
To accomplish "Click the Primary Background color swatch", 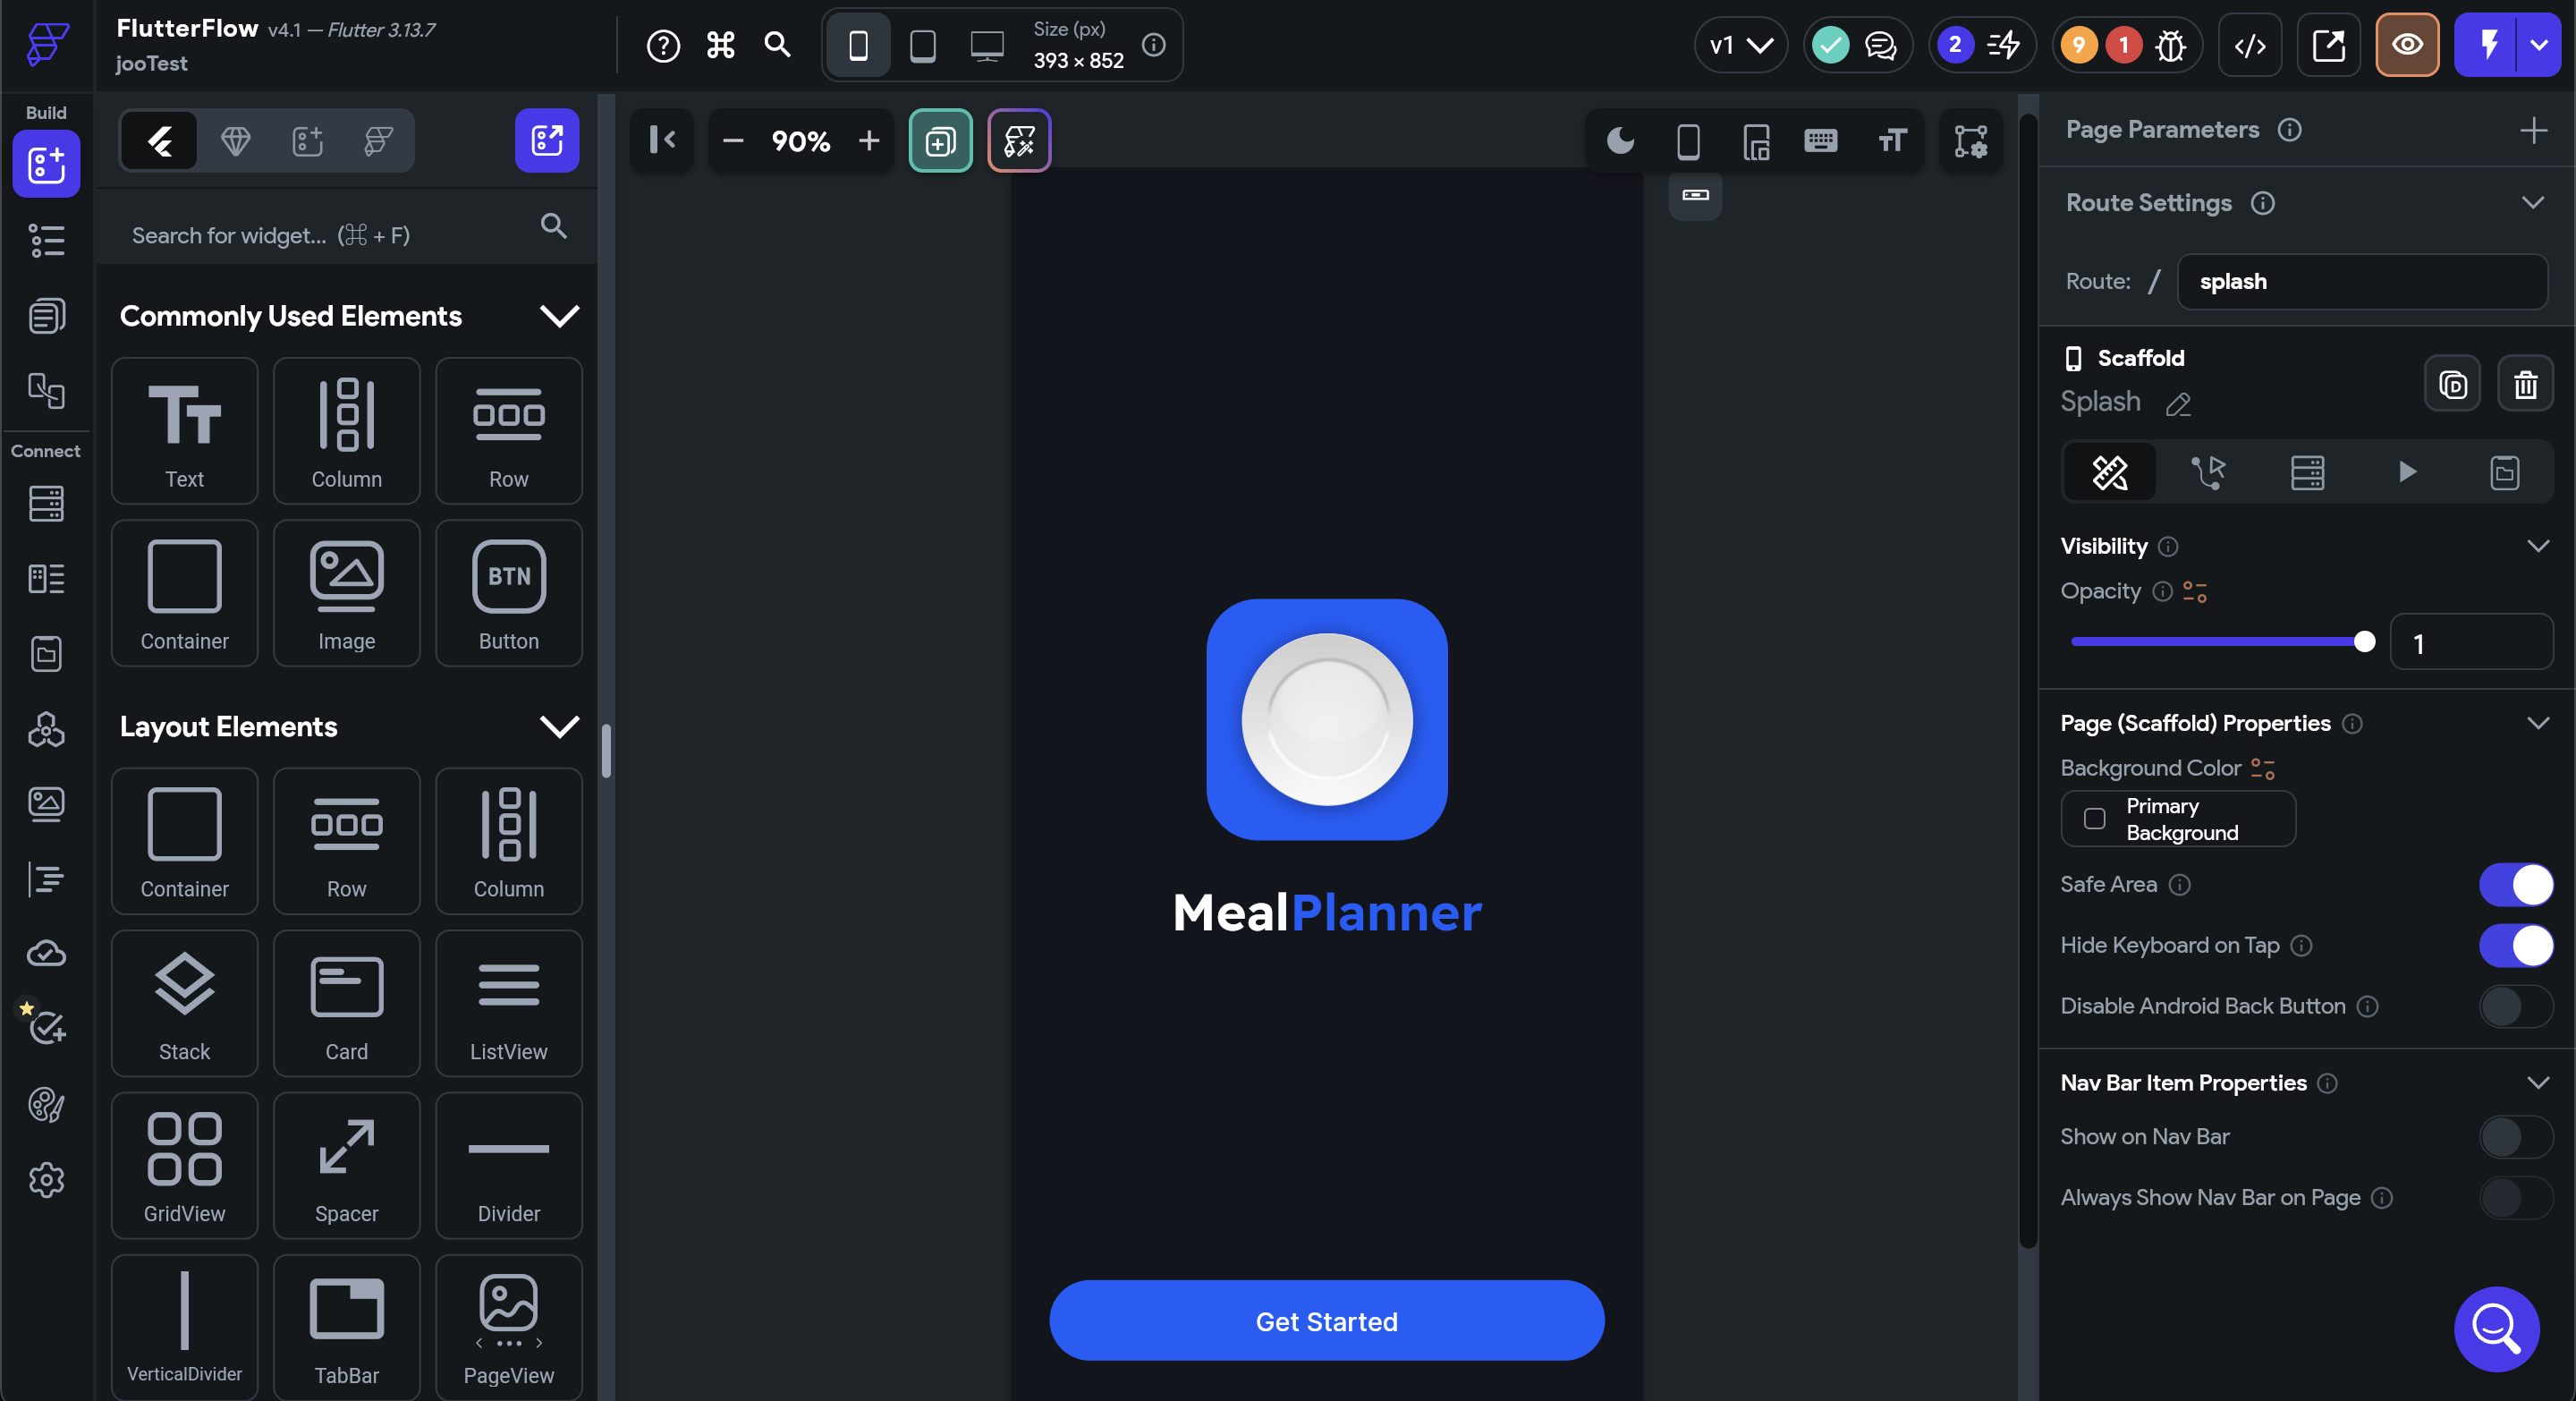I will [2094, 819].
